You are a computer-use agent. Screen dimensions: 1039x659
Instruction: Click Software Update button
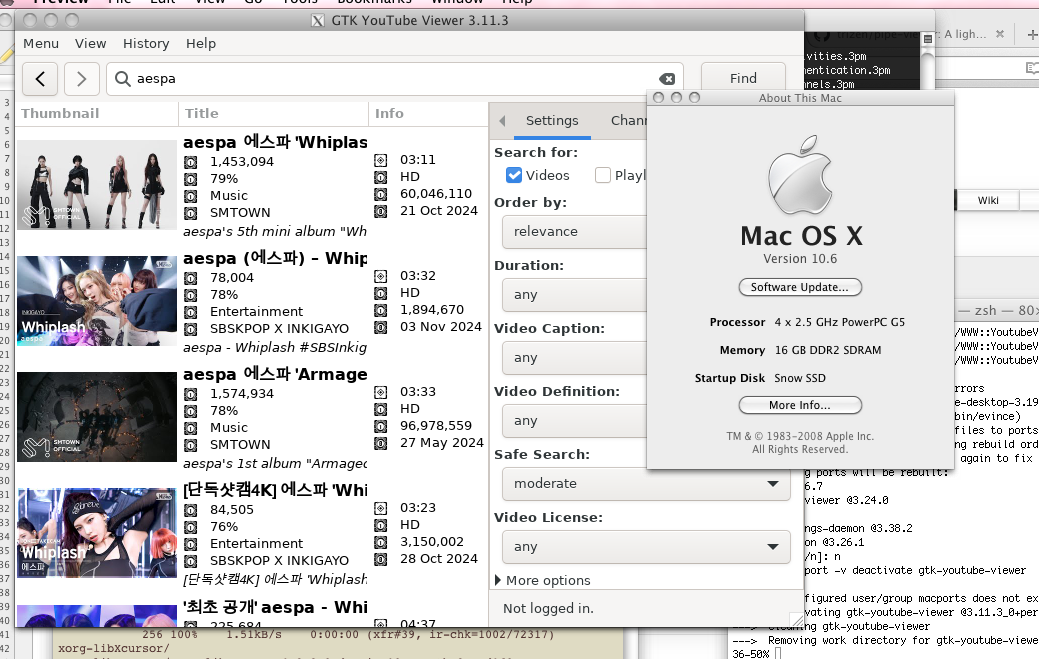800,287
